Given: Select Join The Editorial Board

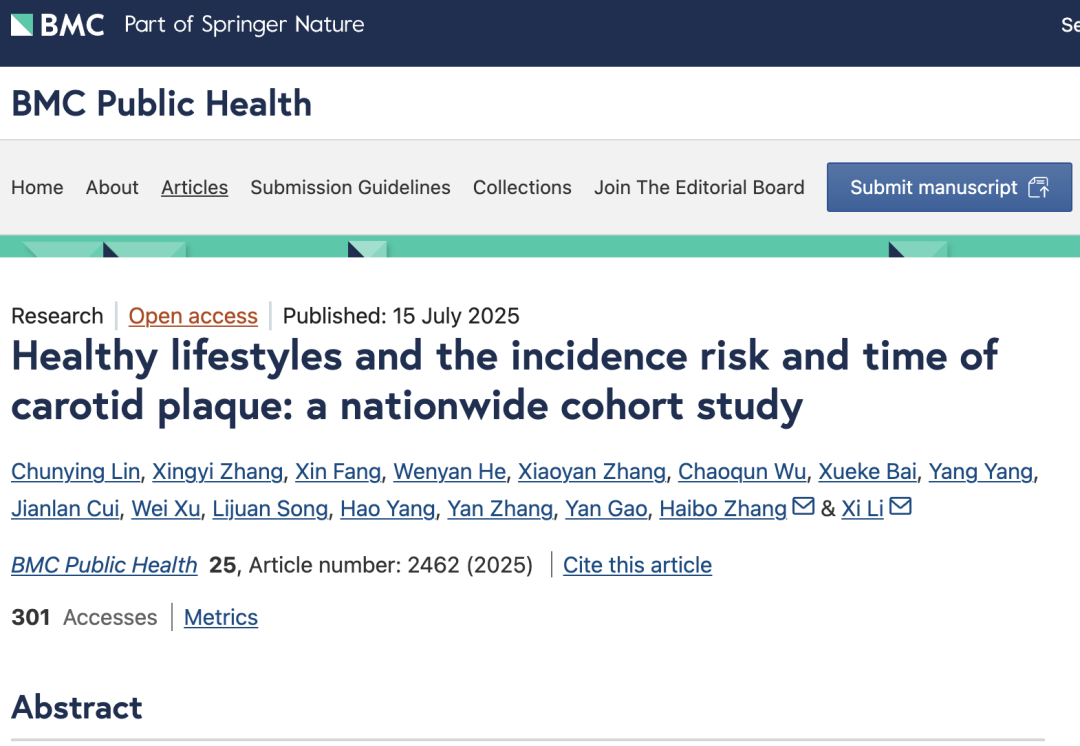Looking at the screenshot, I should tap(699, 187).
